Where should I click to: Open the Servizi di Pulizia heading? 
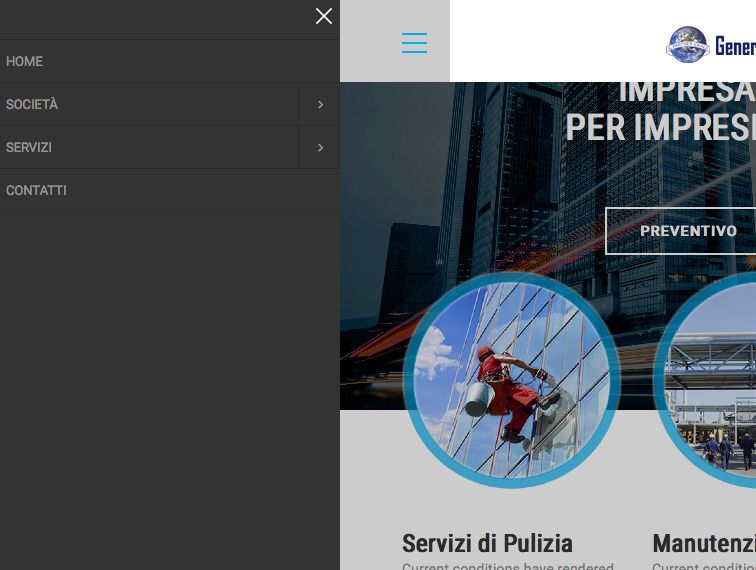click(x=487, y=543)
